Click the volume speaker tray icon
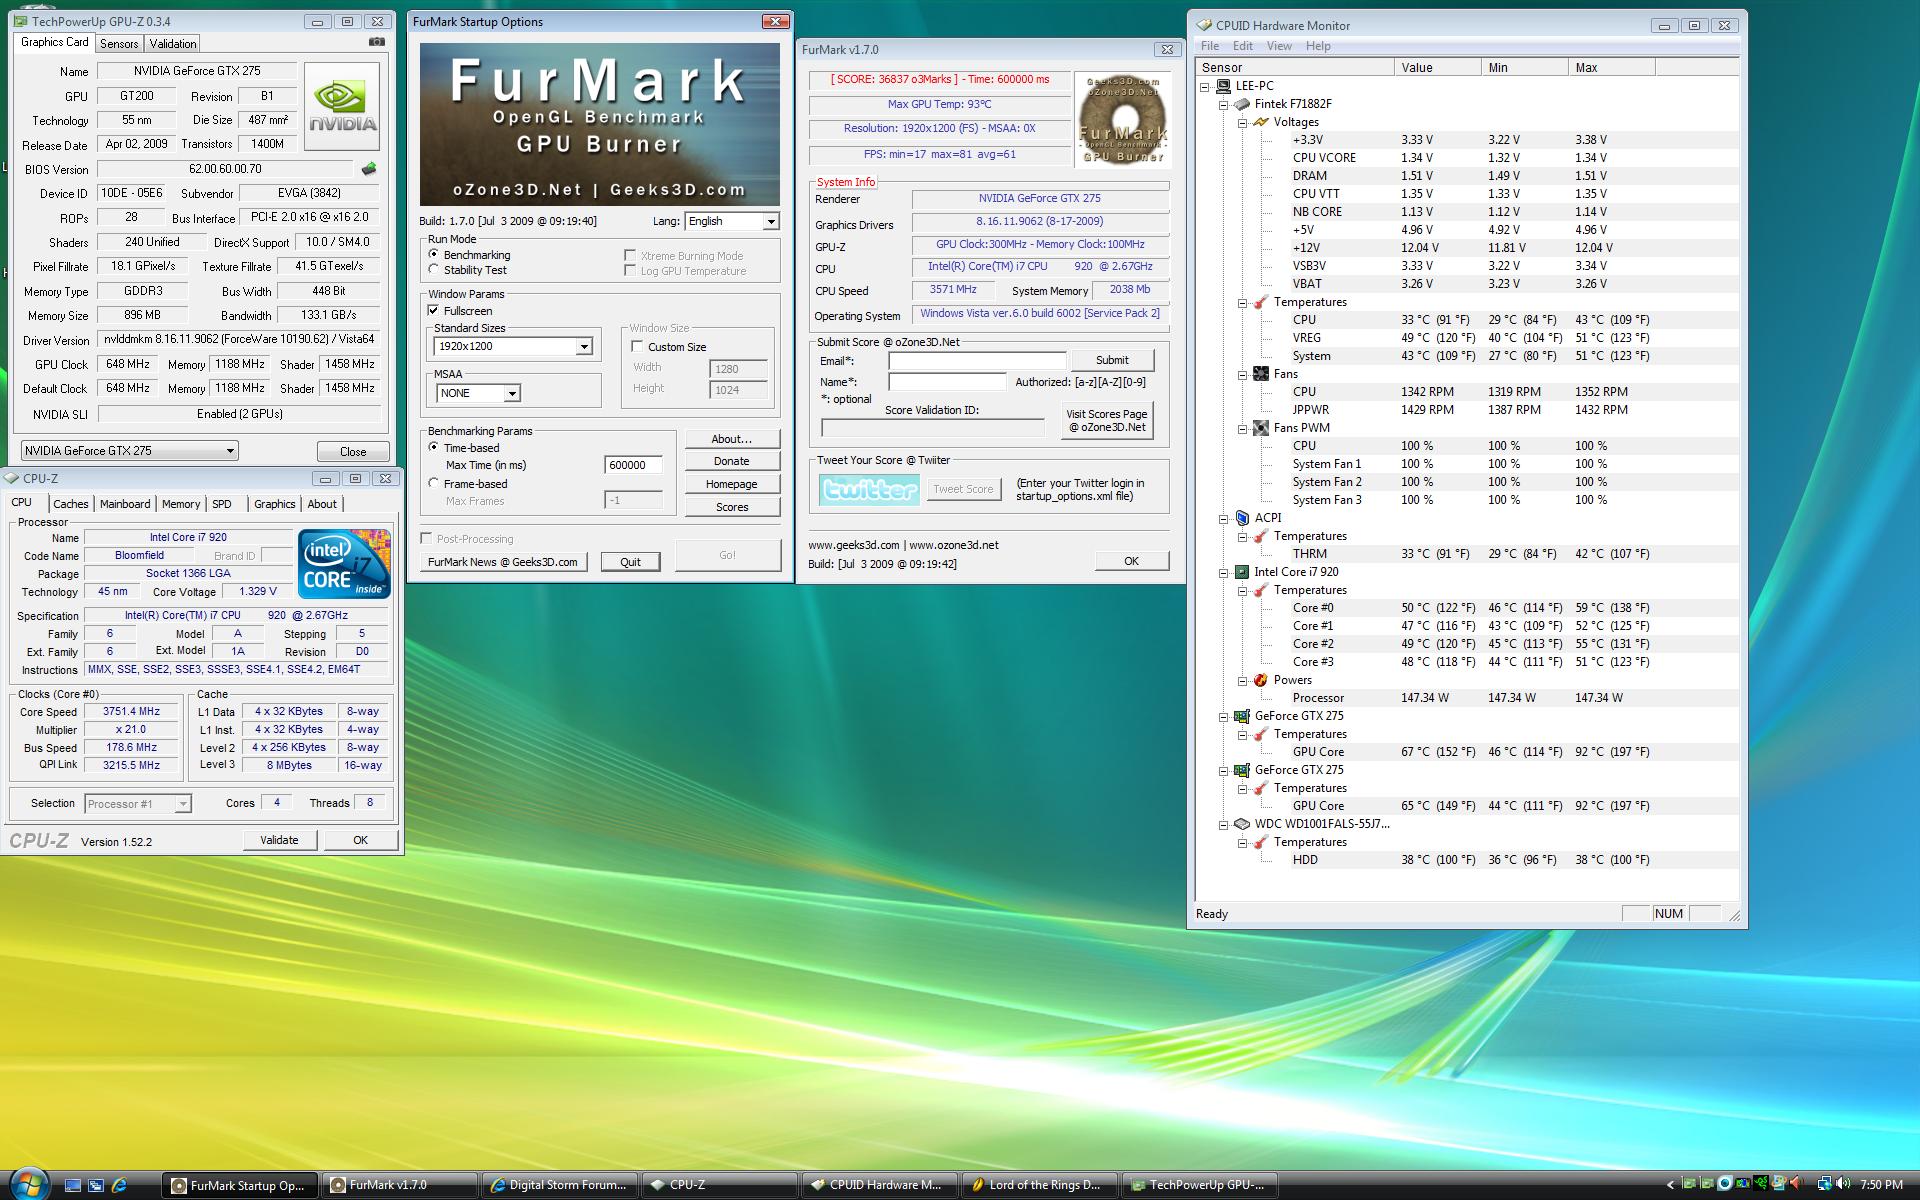This screenshot has width=1920, height=1200. point(1842,1185)
